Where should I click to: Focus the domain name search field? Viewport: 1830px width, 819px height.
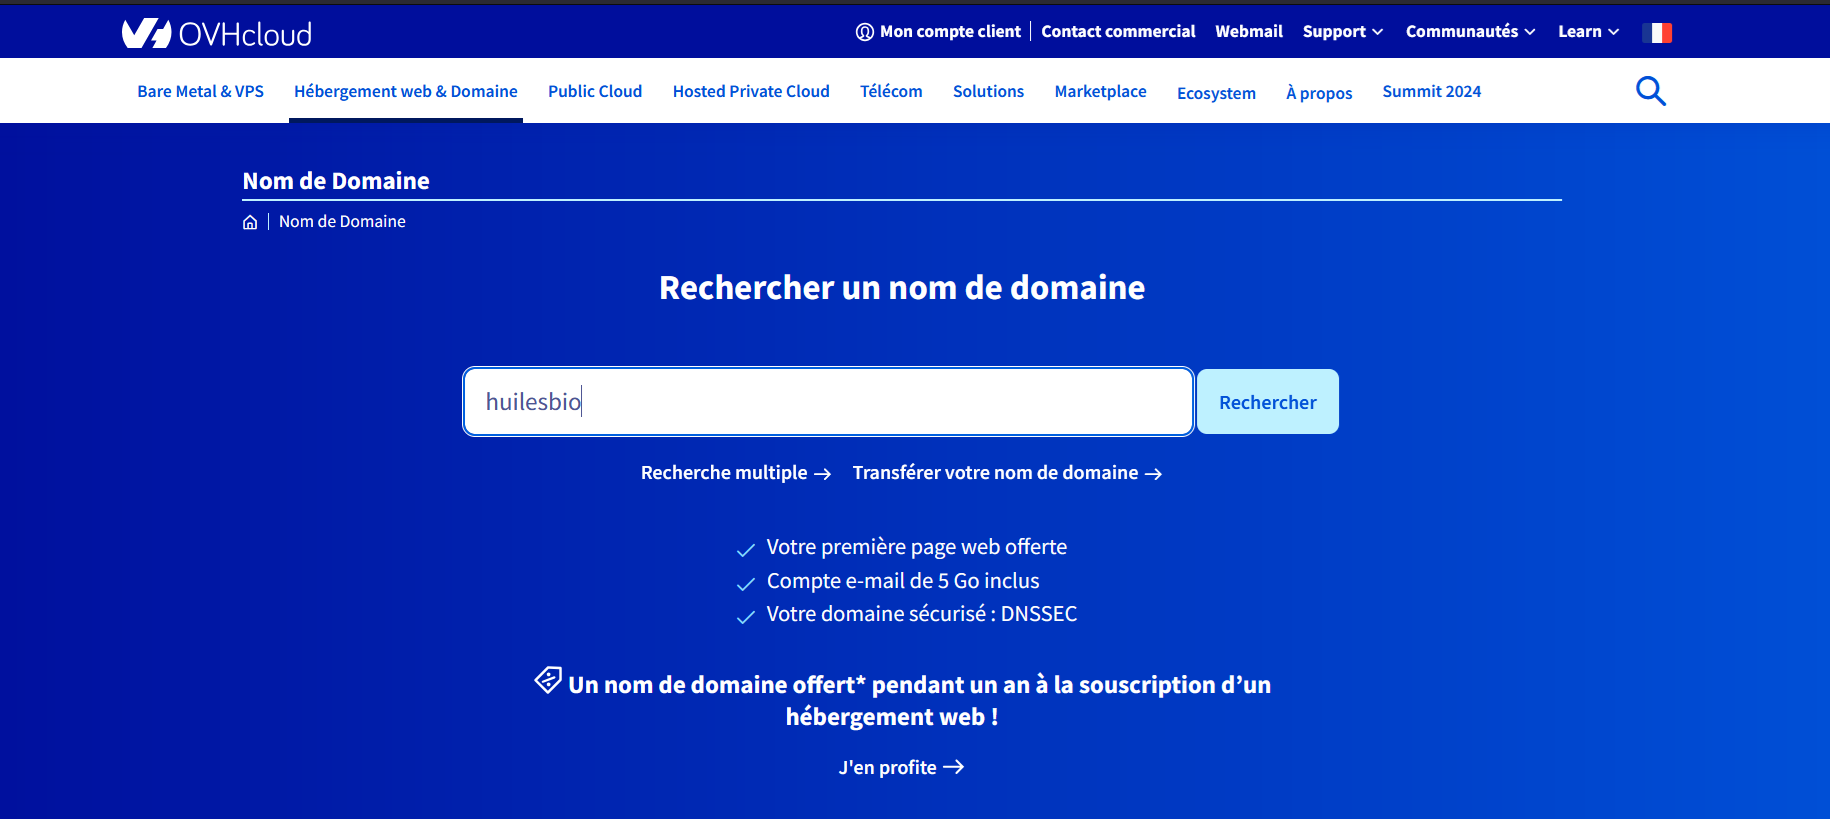(x=828, y=402)
